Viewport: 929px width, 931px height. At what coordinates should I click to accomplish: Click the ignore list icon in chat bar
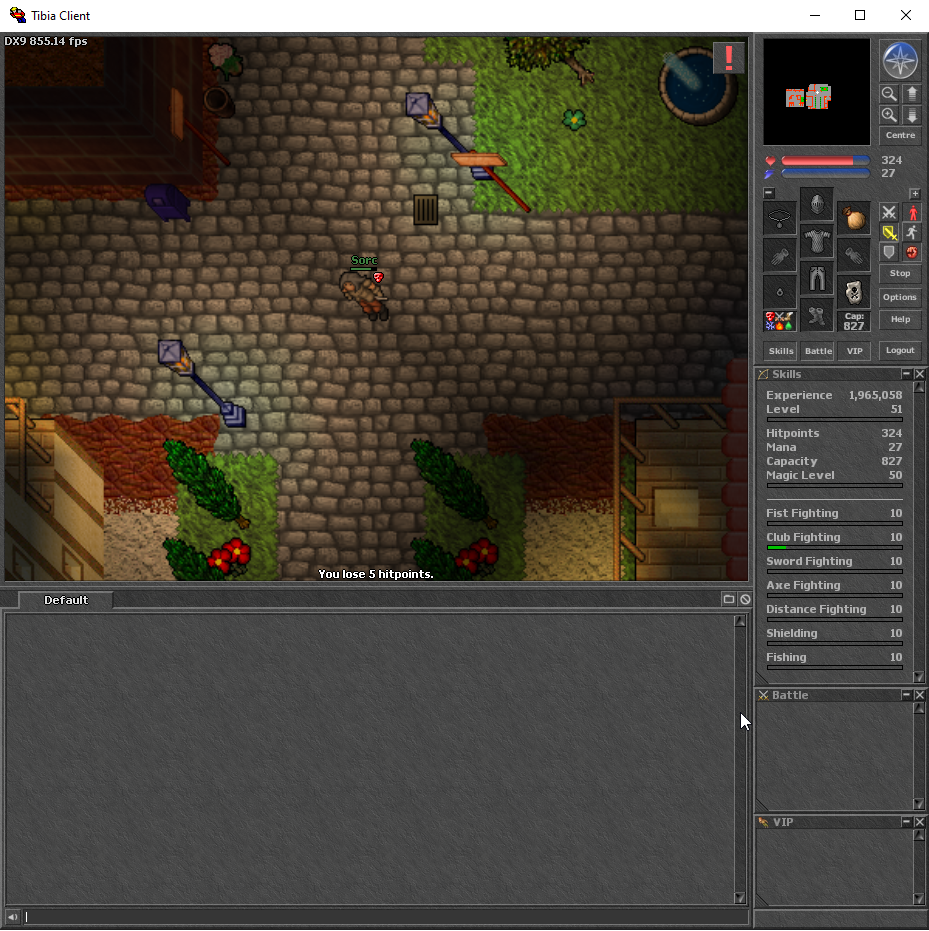point(745,599)
